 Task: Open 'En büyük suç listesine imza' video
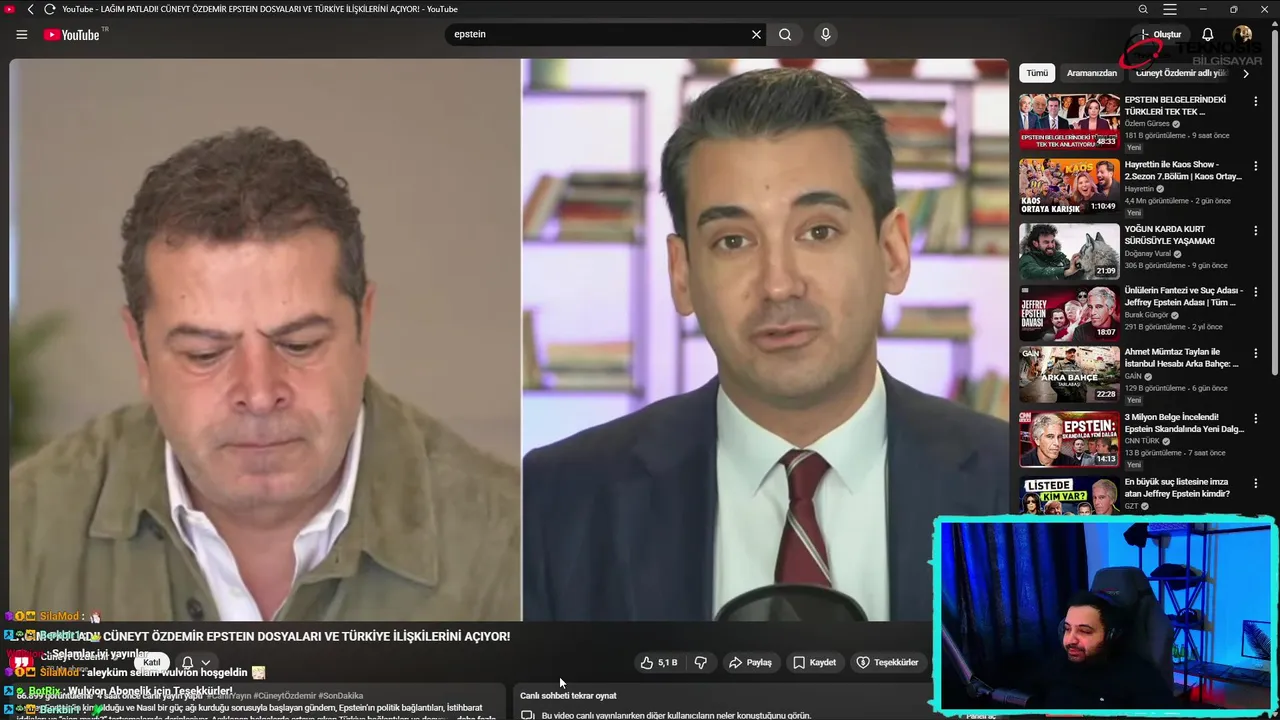coord(1177,487)
